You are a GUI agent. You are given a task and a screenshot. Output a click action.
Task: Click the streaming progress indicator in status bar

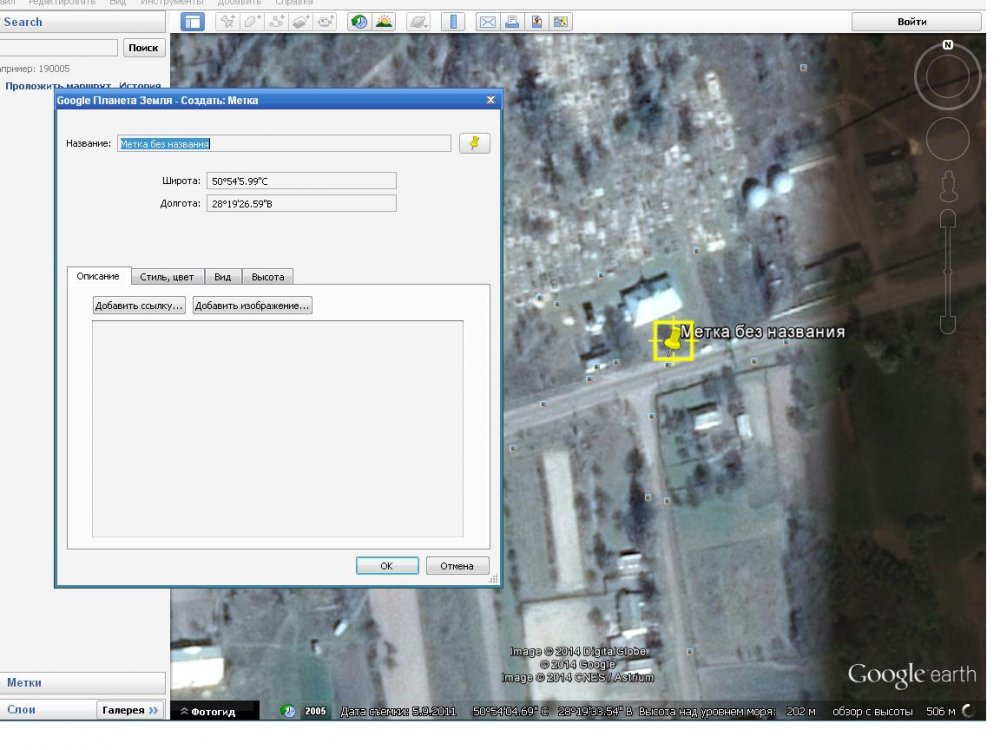tap(968, 710)
